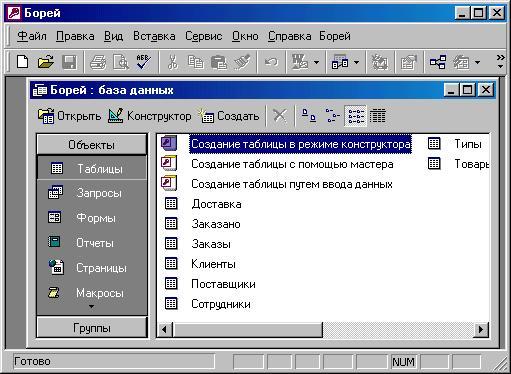This screenshot has height=374, width=511.
Task: Open the New Object dropdown arrow
Action: tap(478, 62)
